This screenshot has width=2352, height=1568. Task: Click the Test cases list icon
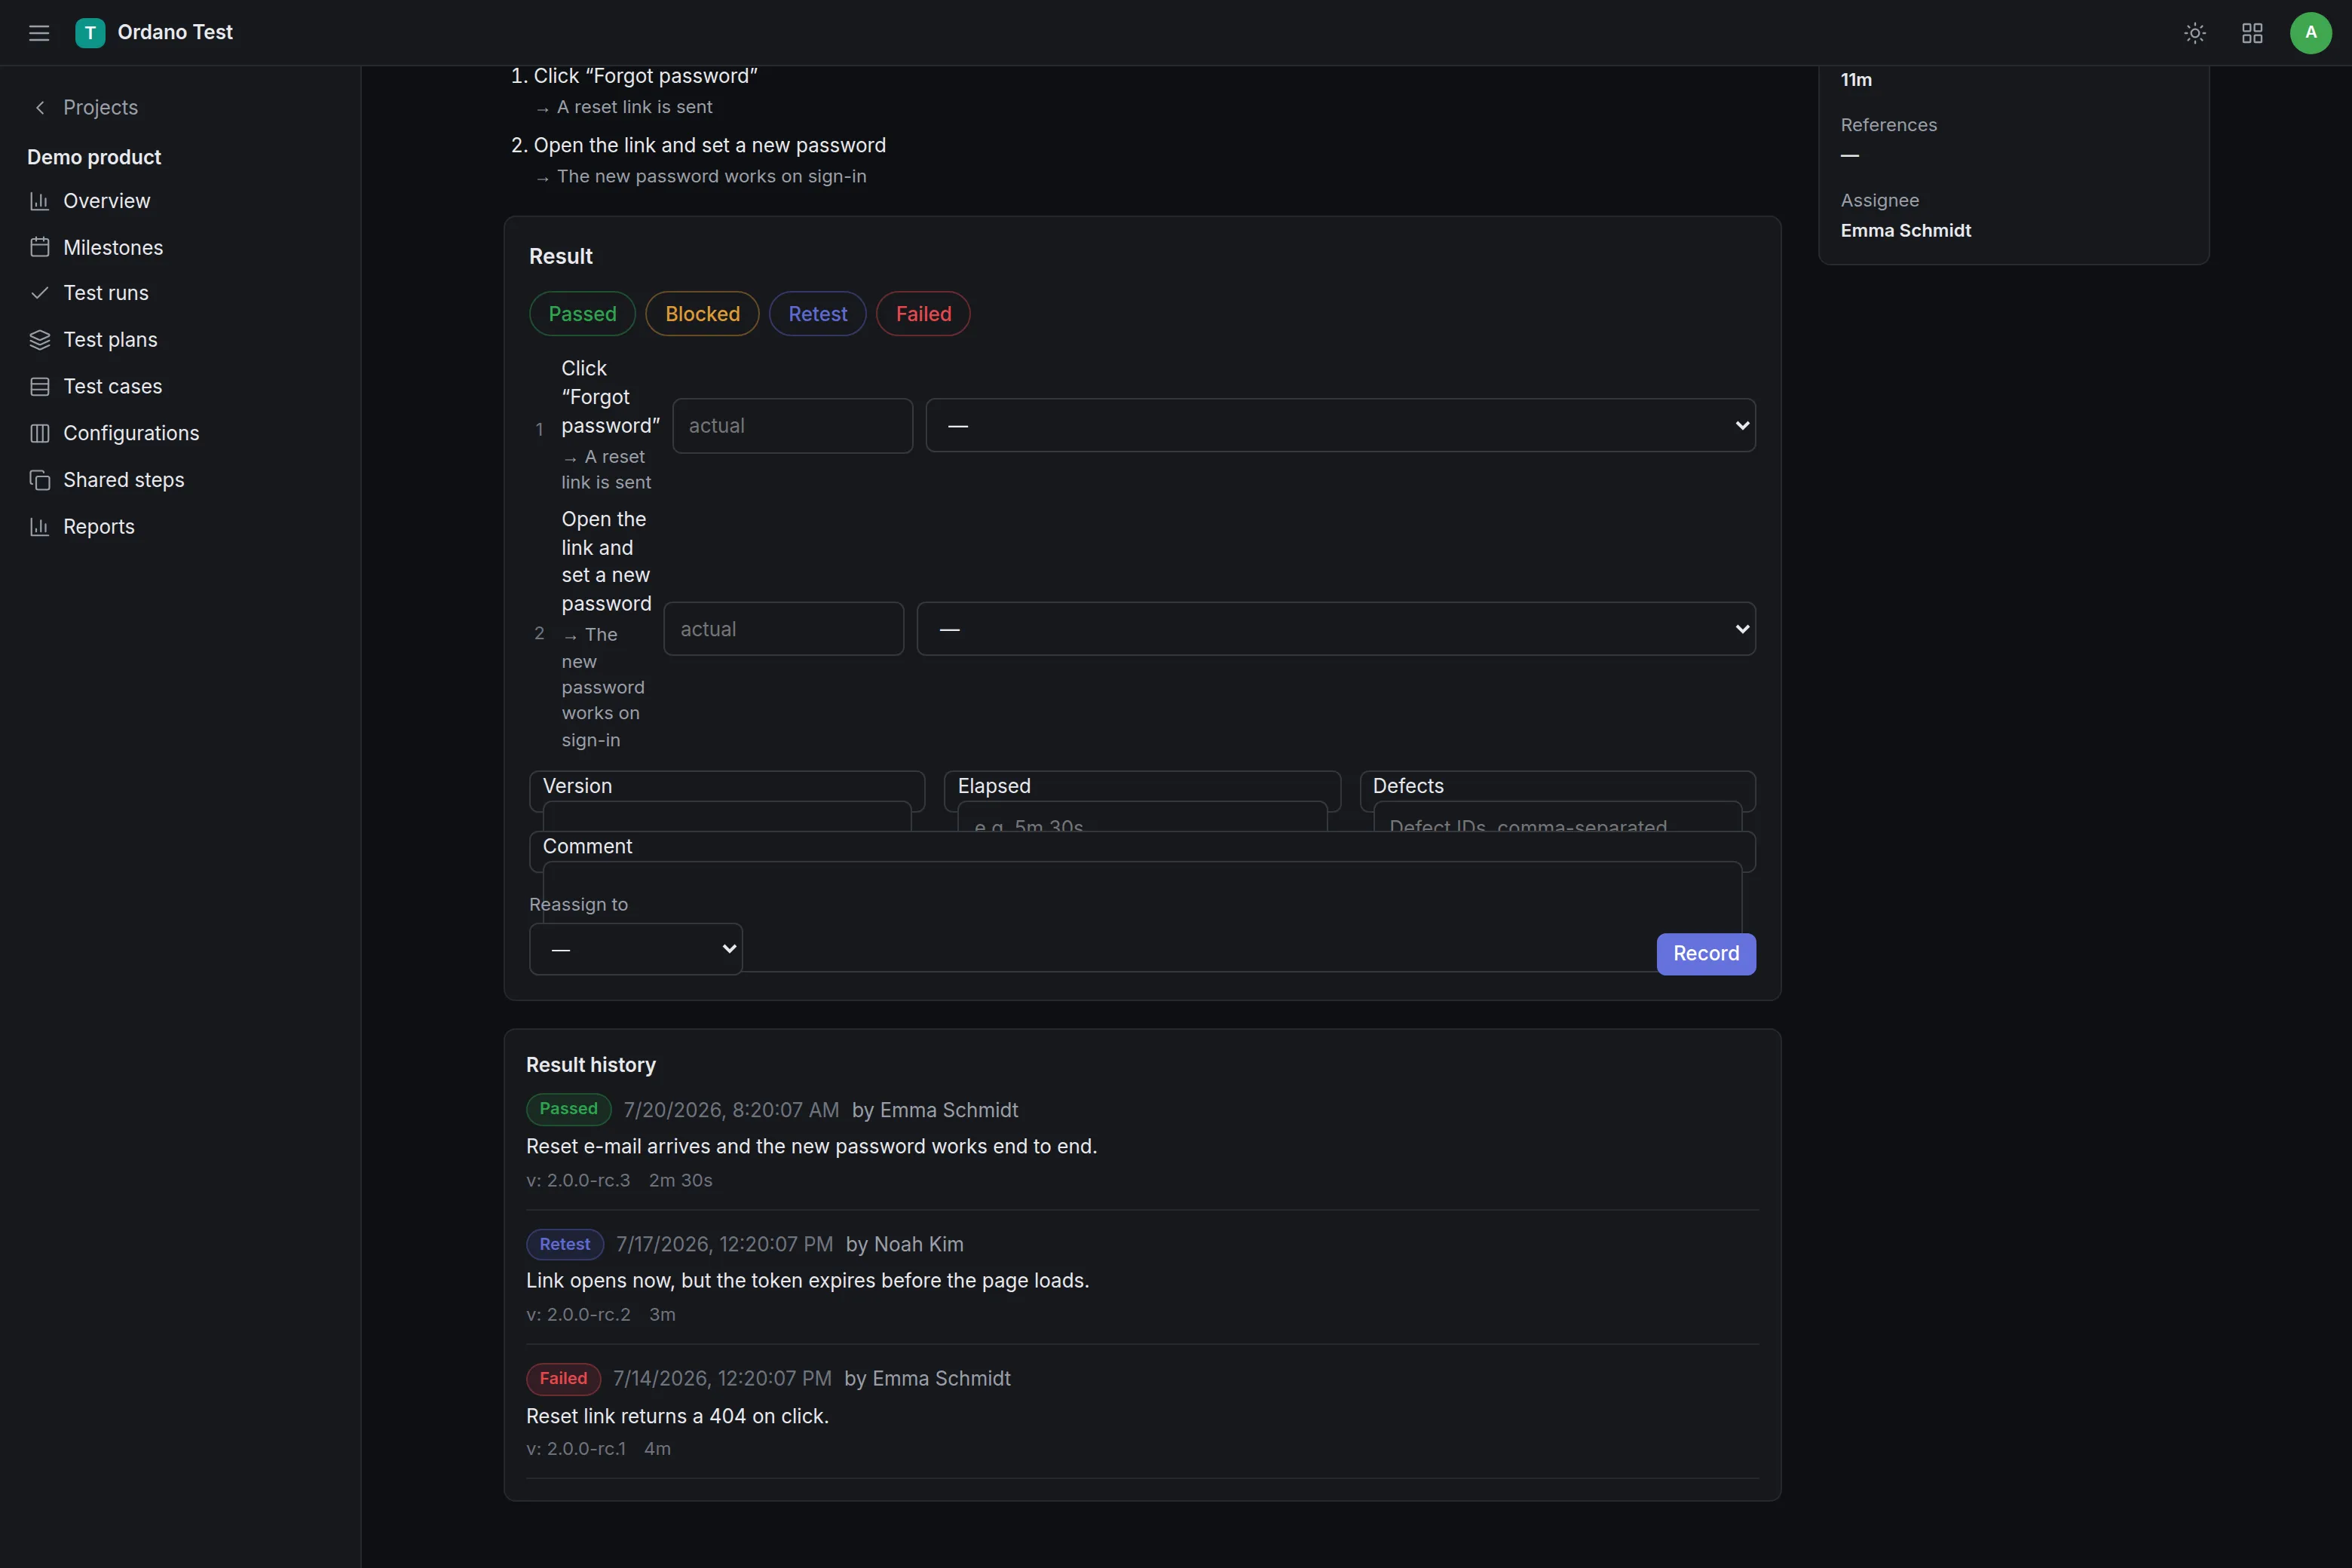tap(40, 387)
